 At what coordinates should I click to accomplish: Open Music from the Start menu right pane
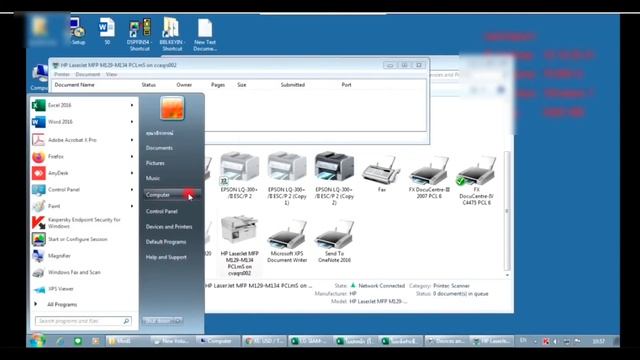[153, 178]
